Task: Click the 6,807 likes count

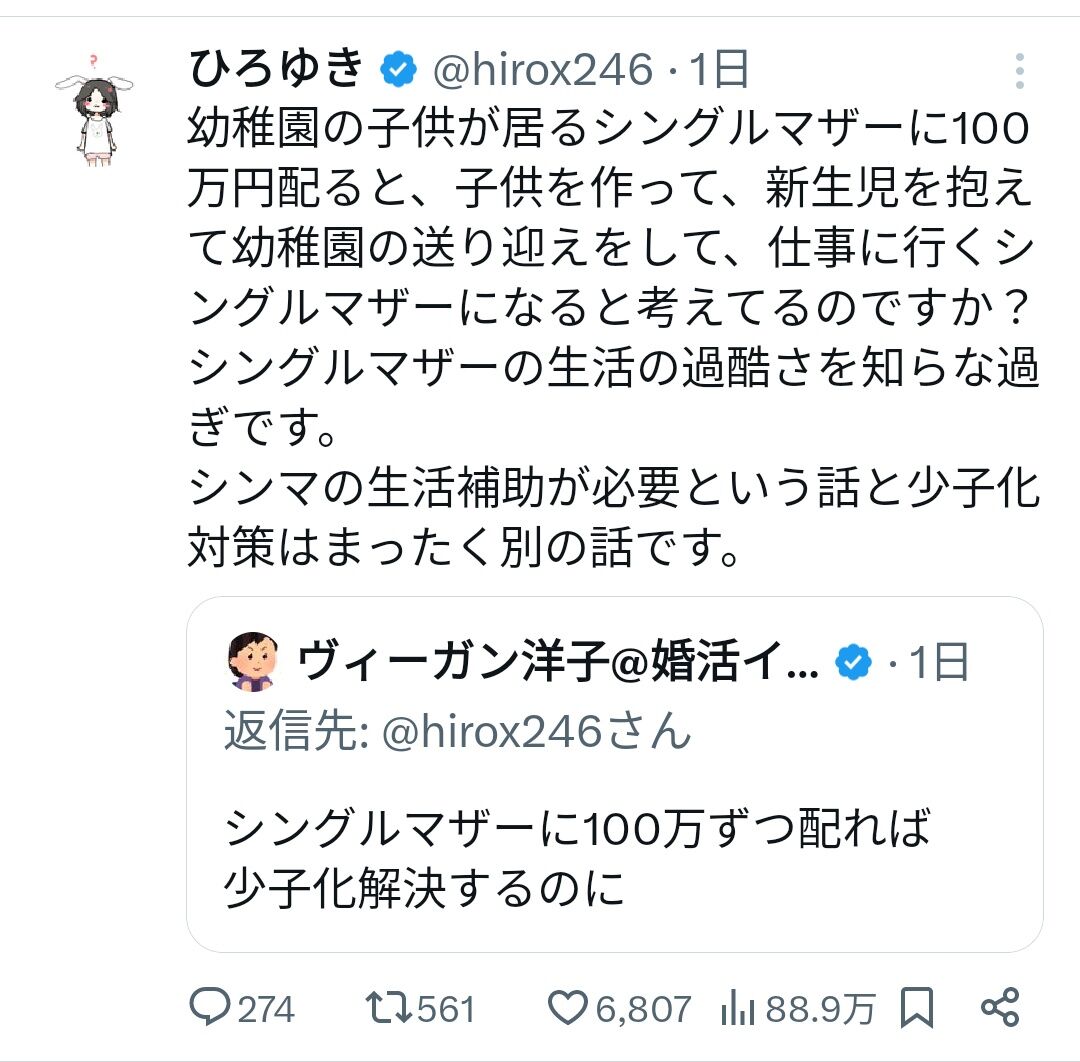Action: [643, 1009]
